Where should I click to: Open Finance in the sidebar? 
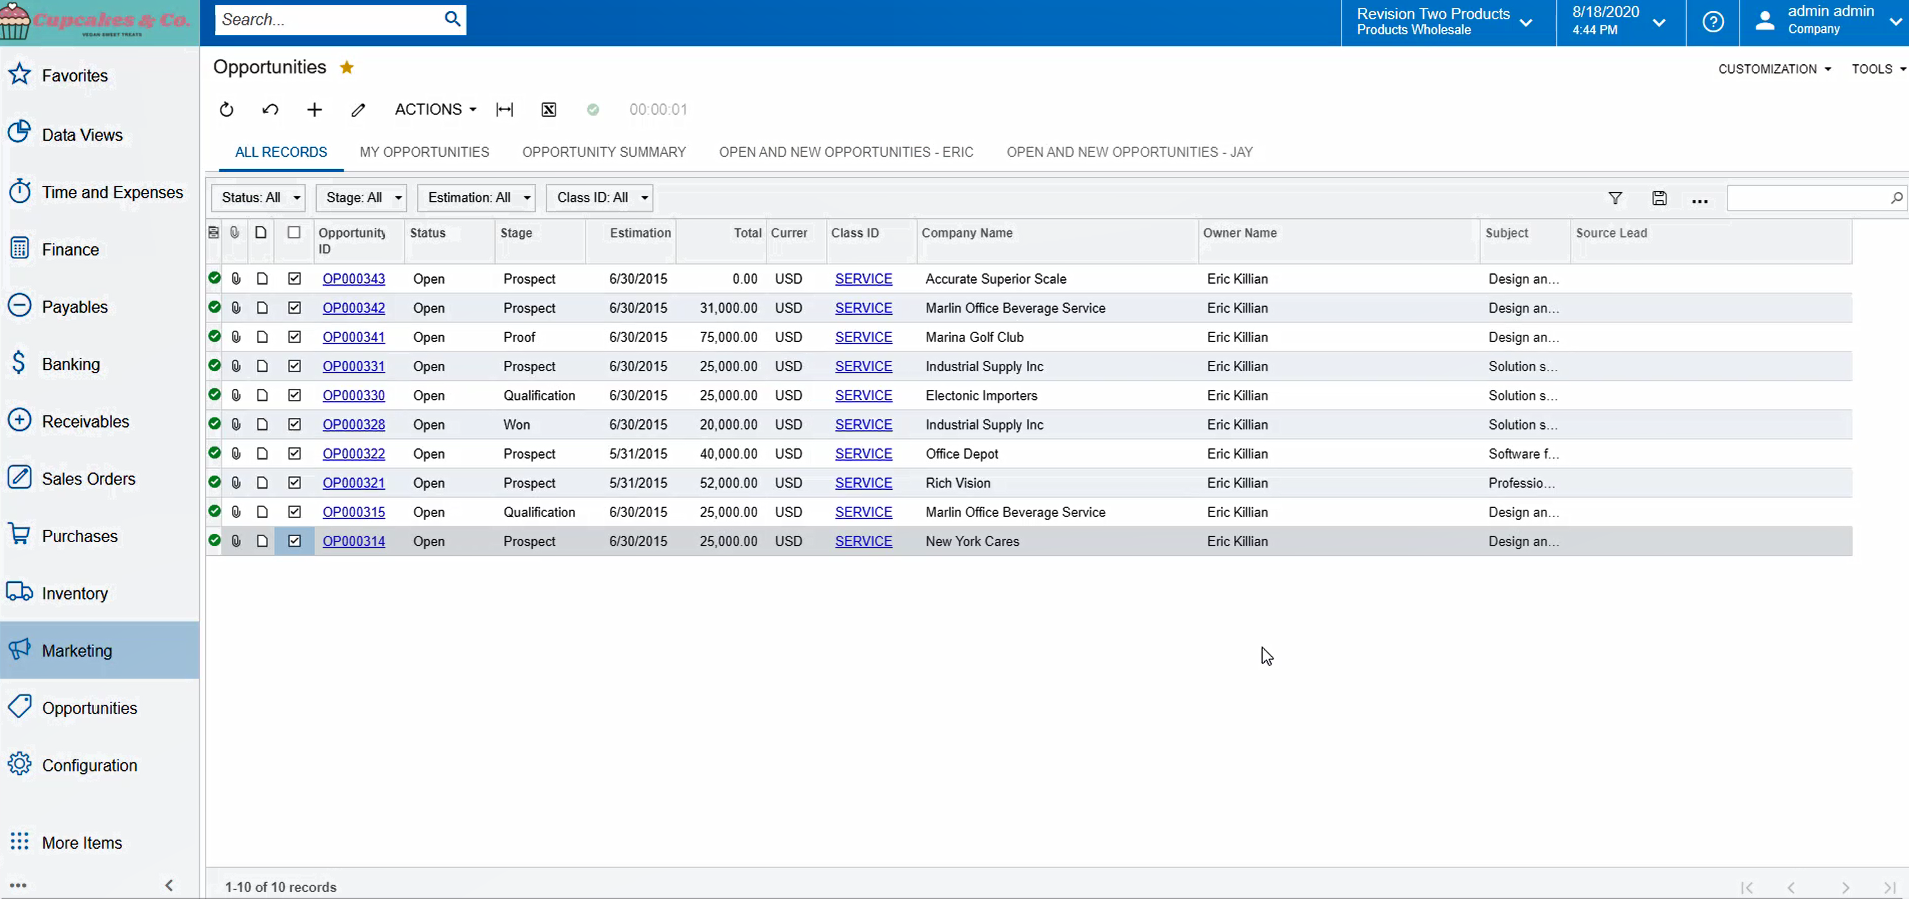pyautogui.click(x=100, y=249)
